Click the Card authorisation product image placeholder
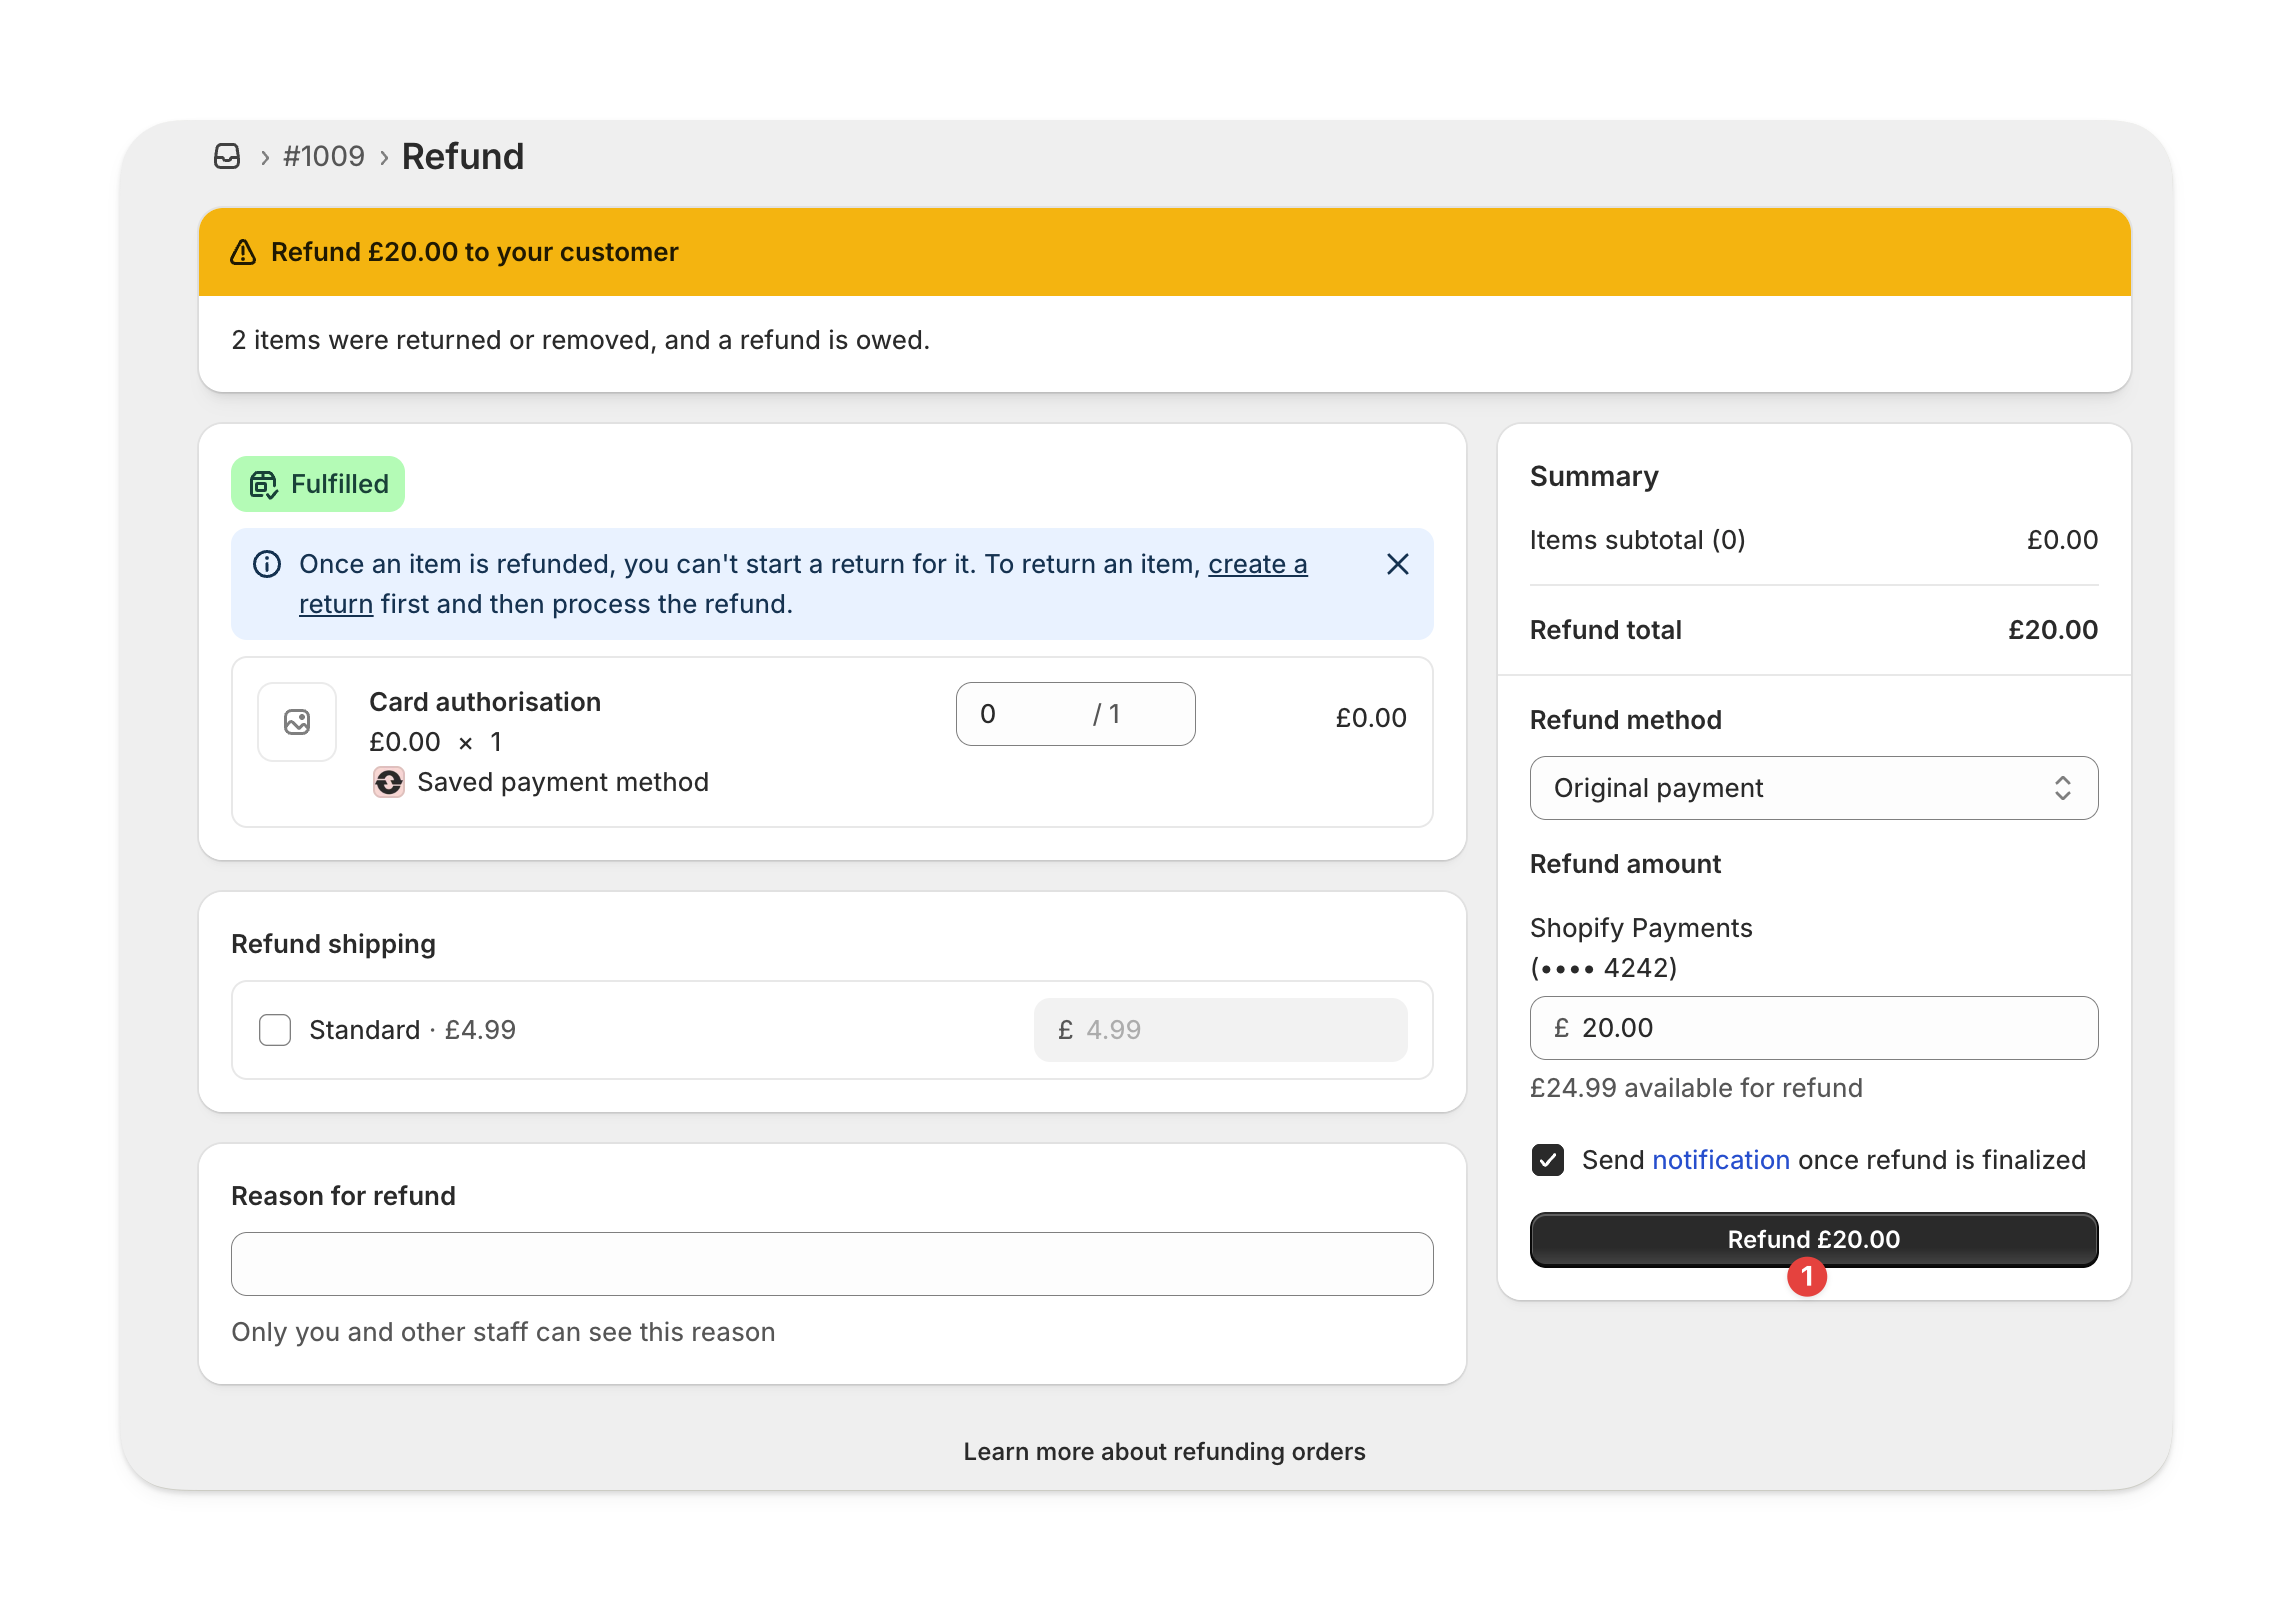 click(x=297, y=722)
